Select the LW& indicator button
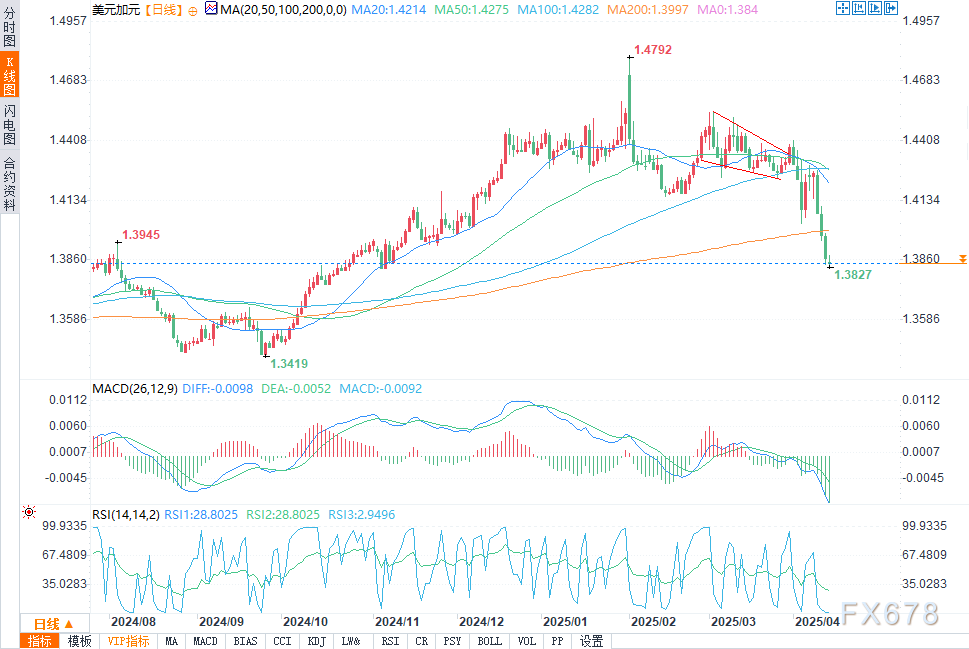 (351, 641)
